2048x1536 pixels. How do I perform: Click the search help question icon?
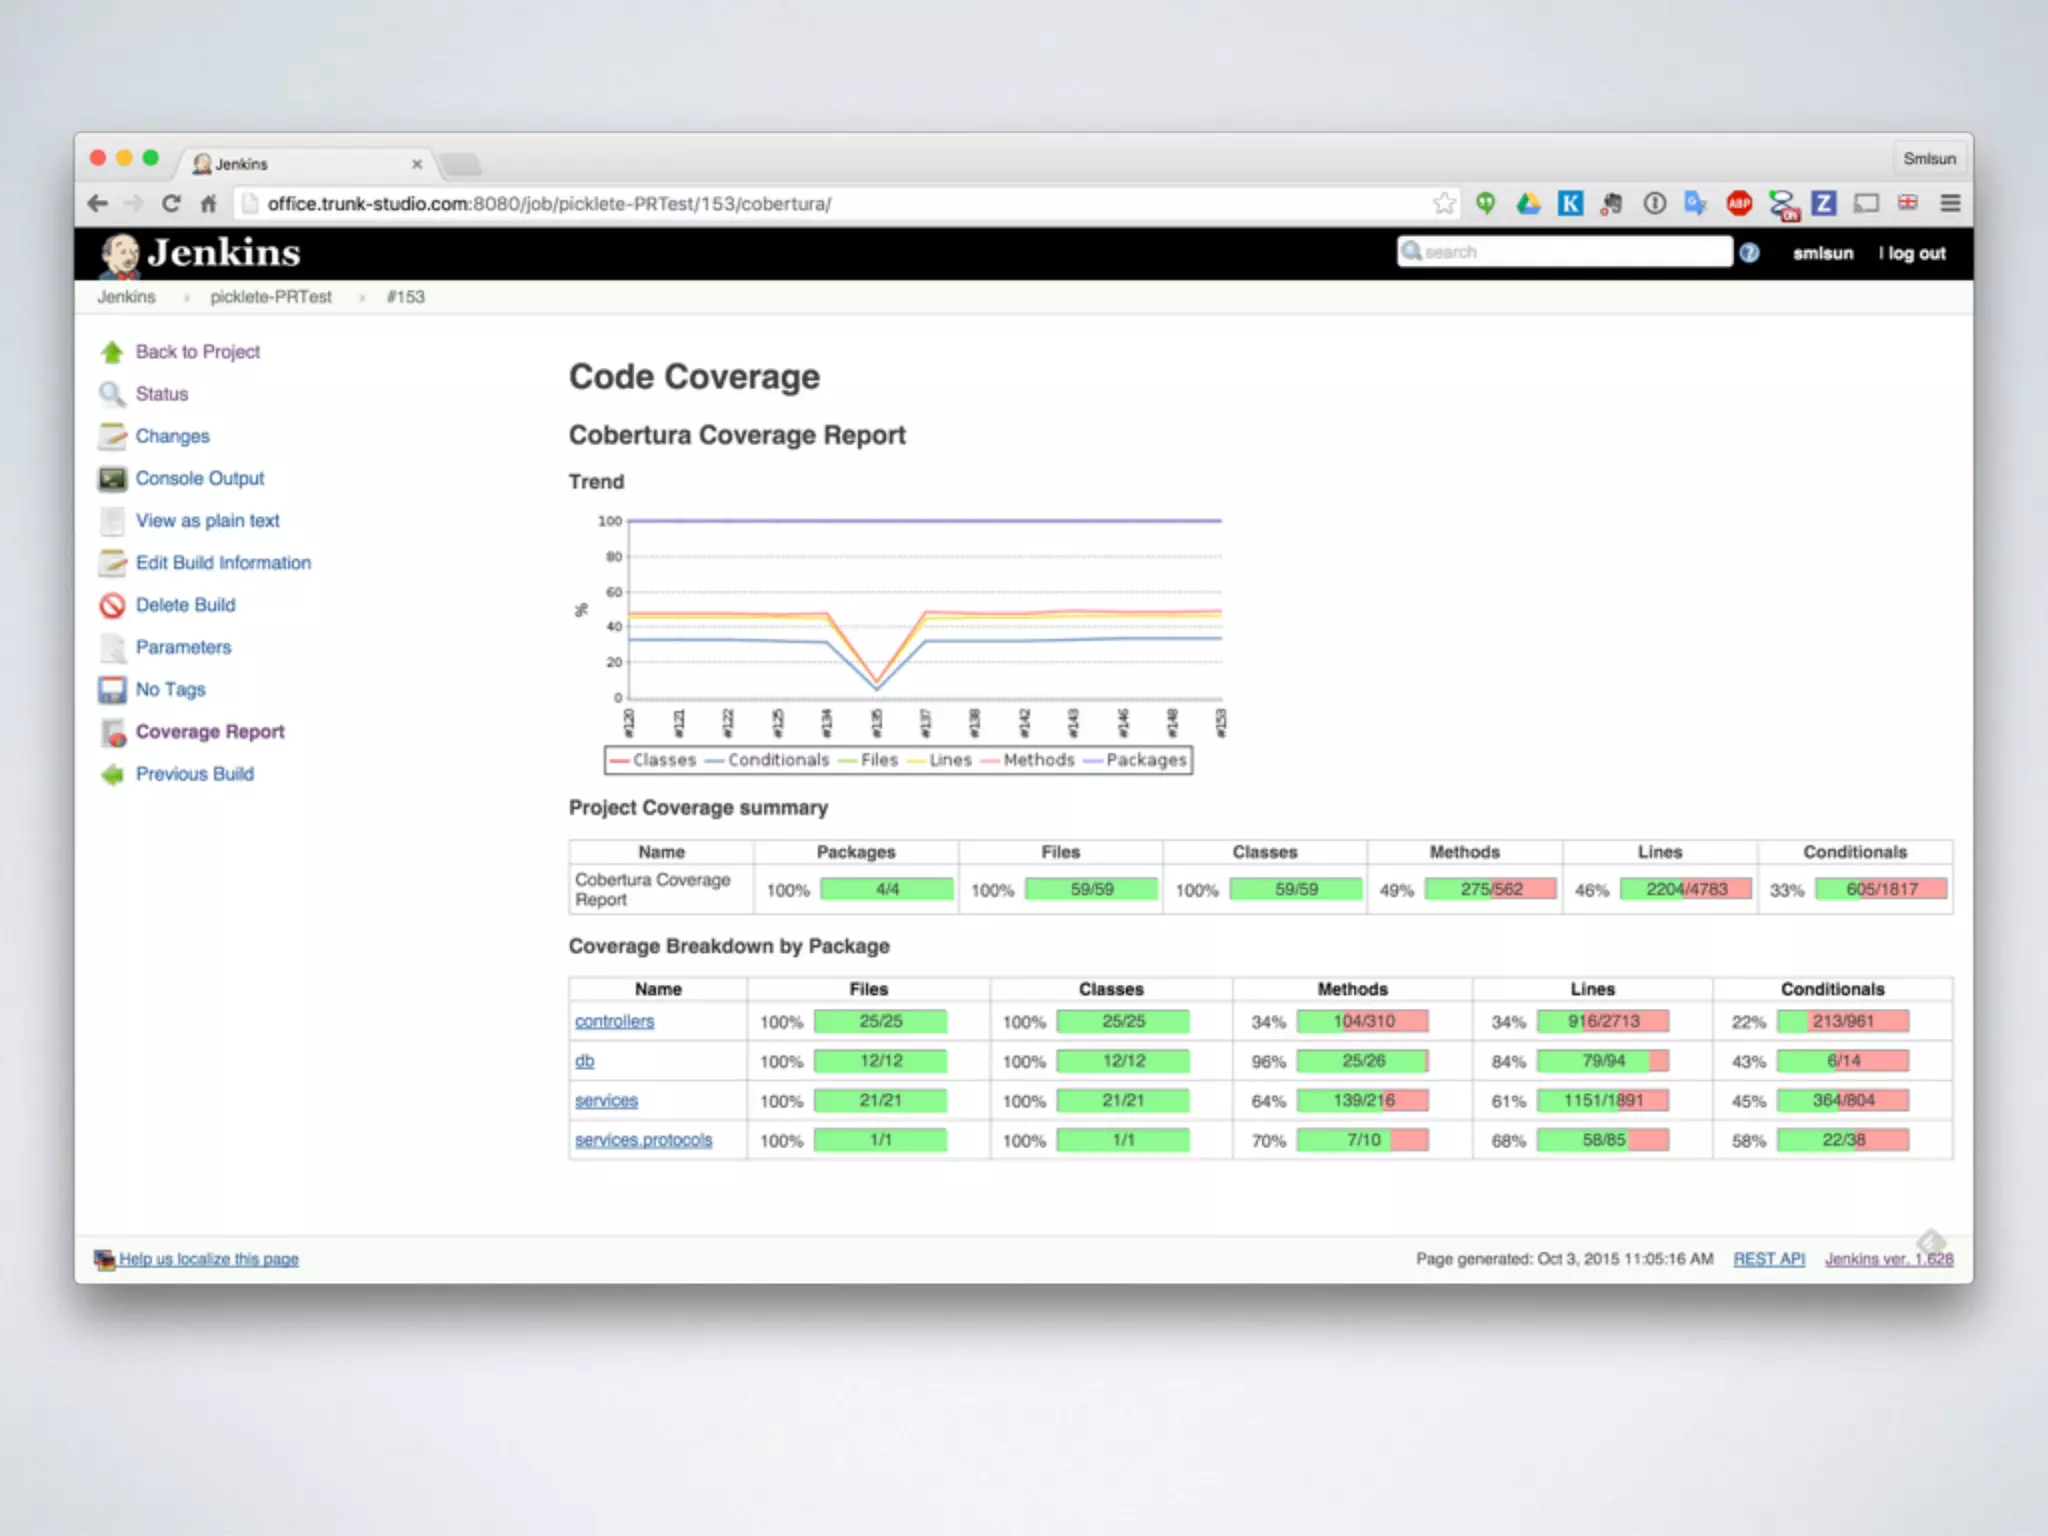[x=1749, y=253]
